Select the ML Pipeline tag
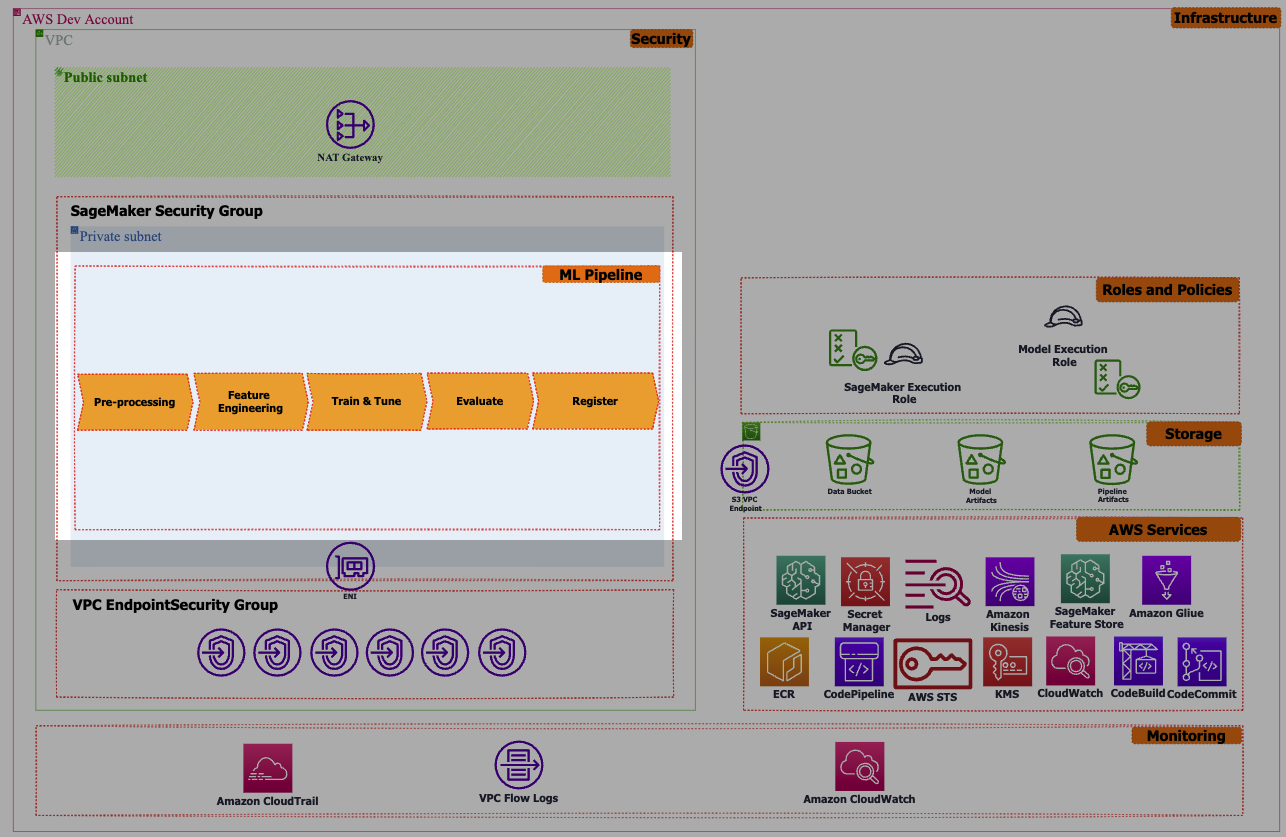The height and width of the screenshot is (837, 1286). click(601, 275)
